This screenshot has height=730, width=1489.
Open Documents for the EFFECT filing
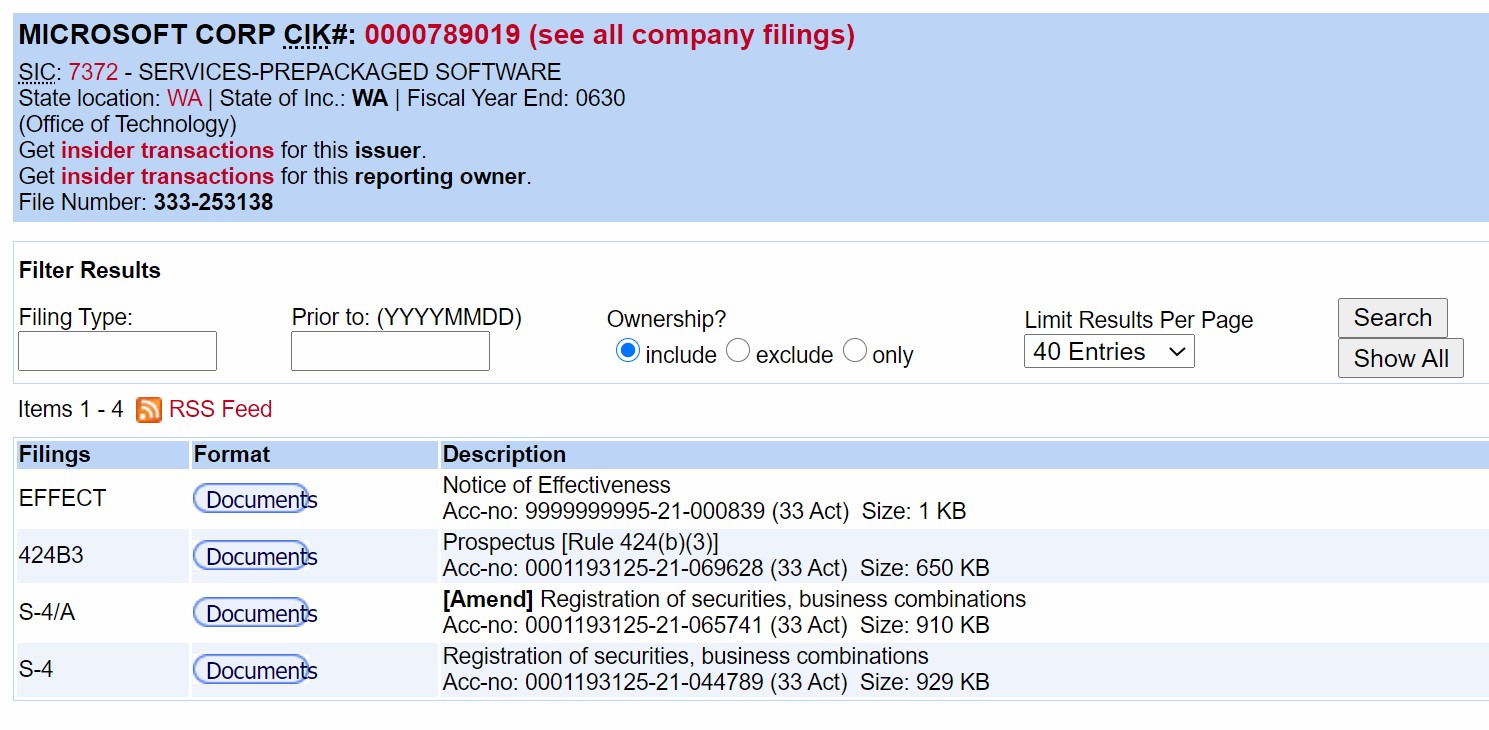pos(256,499)
